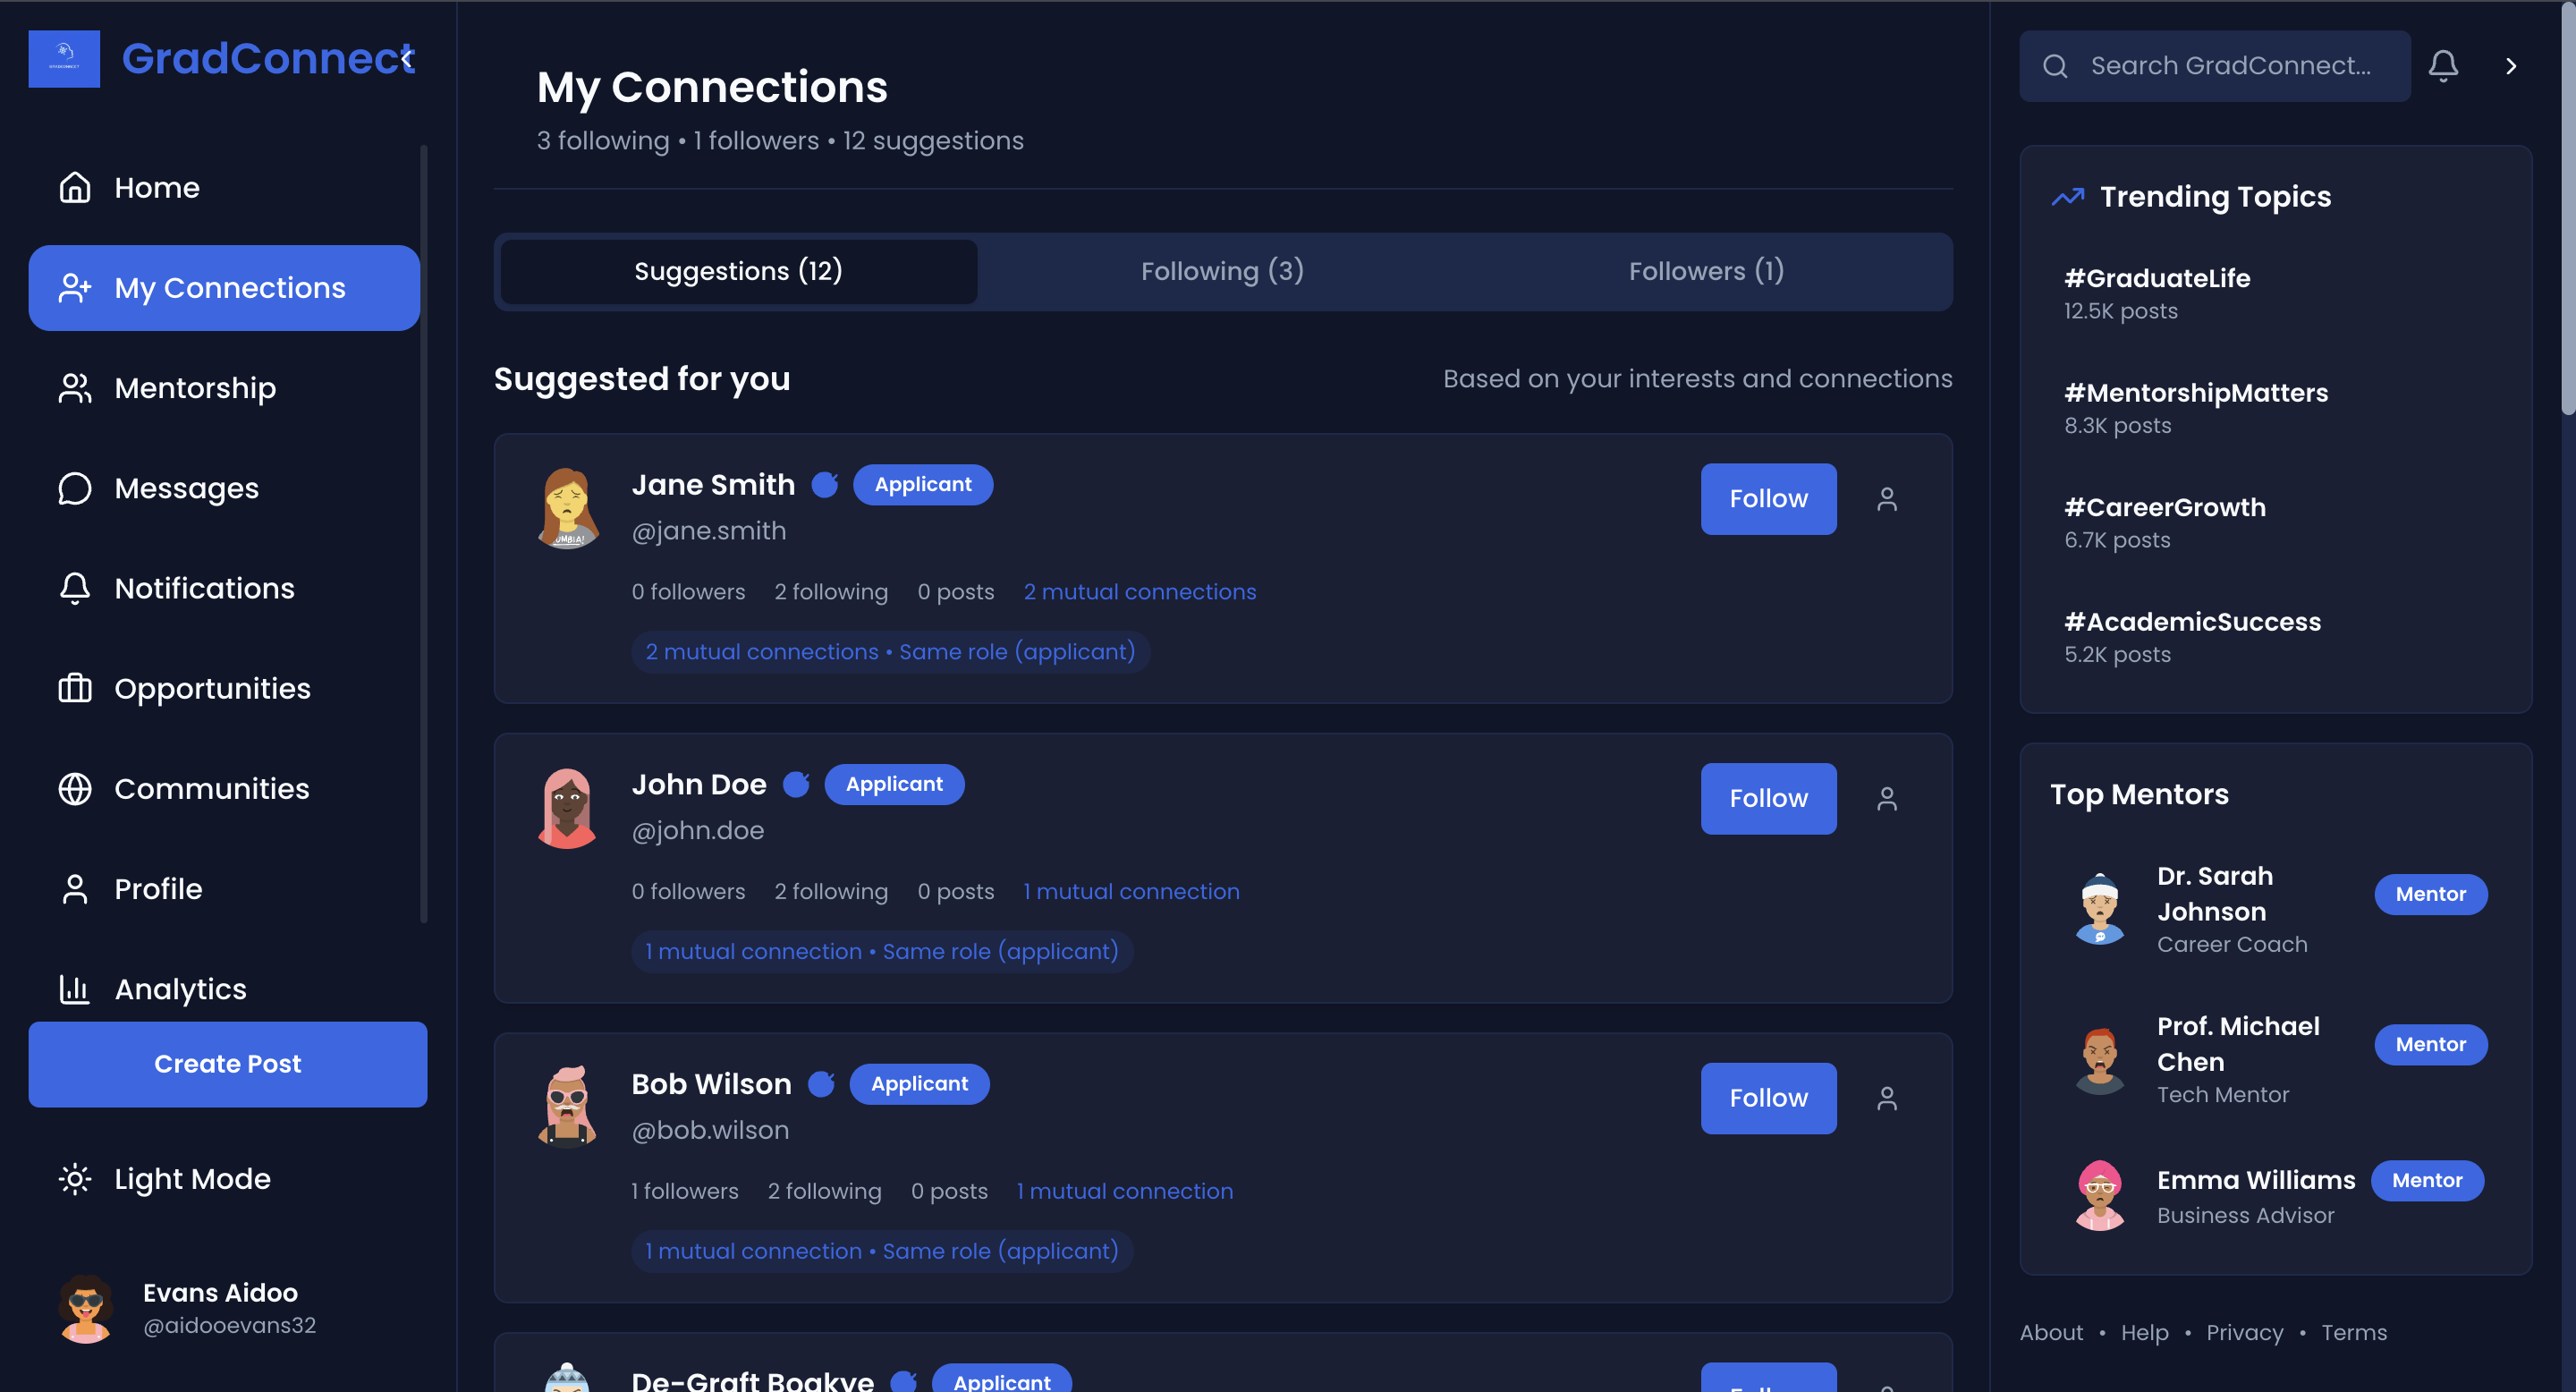This screenshot has width=2576, height=1392.
Task: Open the Communities globe icon
Action: coord(74,788)
